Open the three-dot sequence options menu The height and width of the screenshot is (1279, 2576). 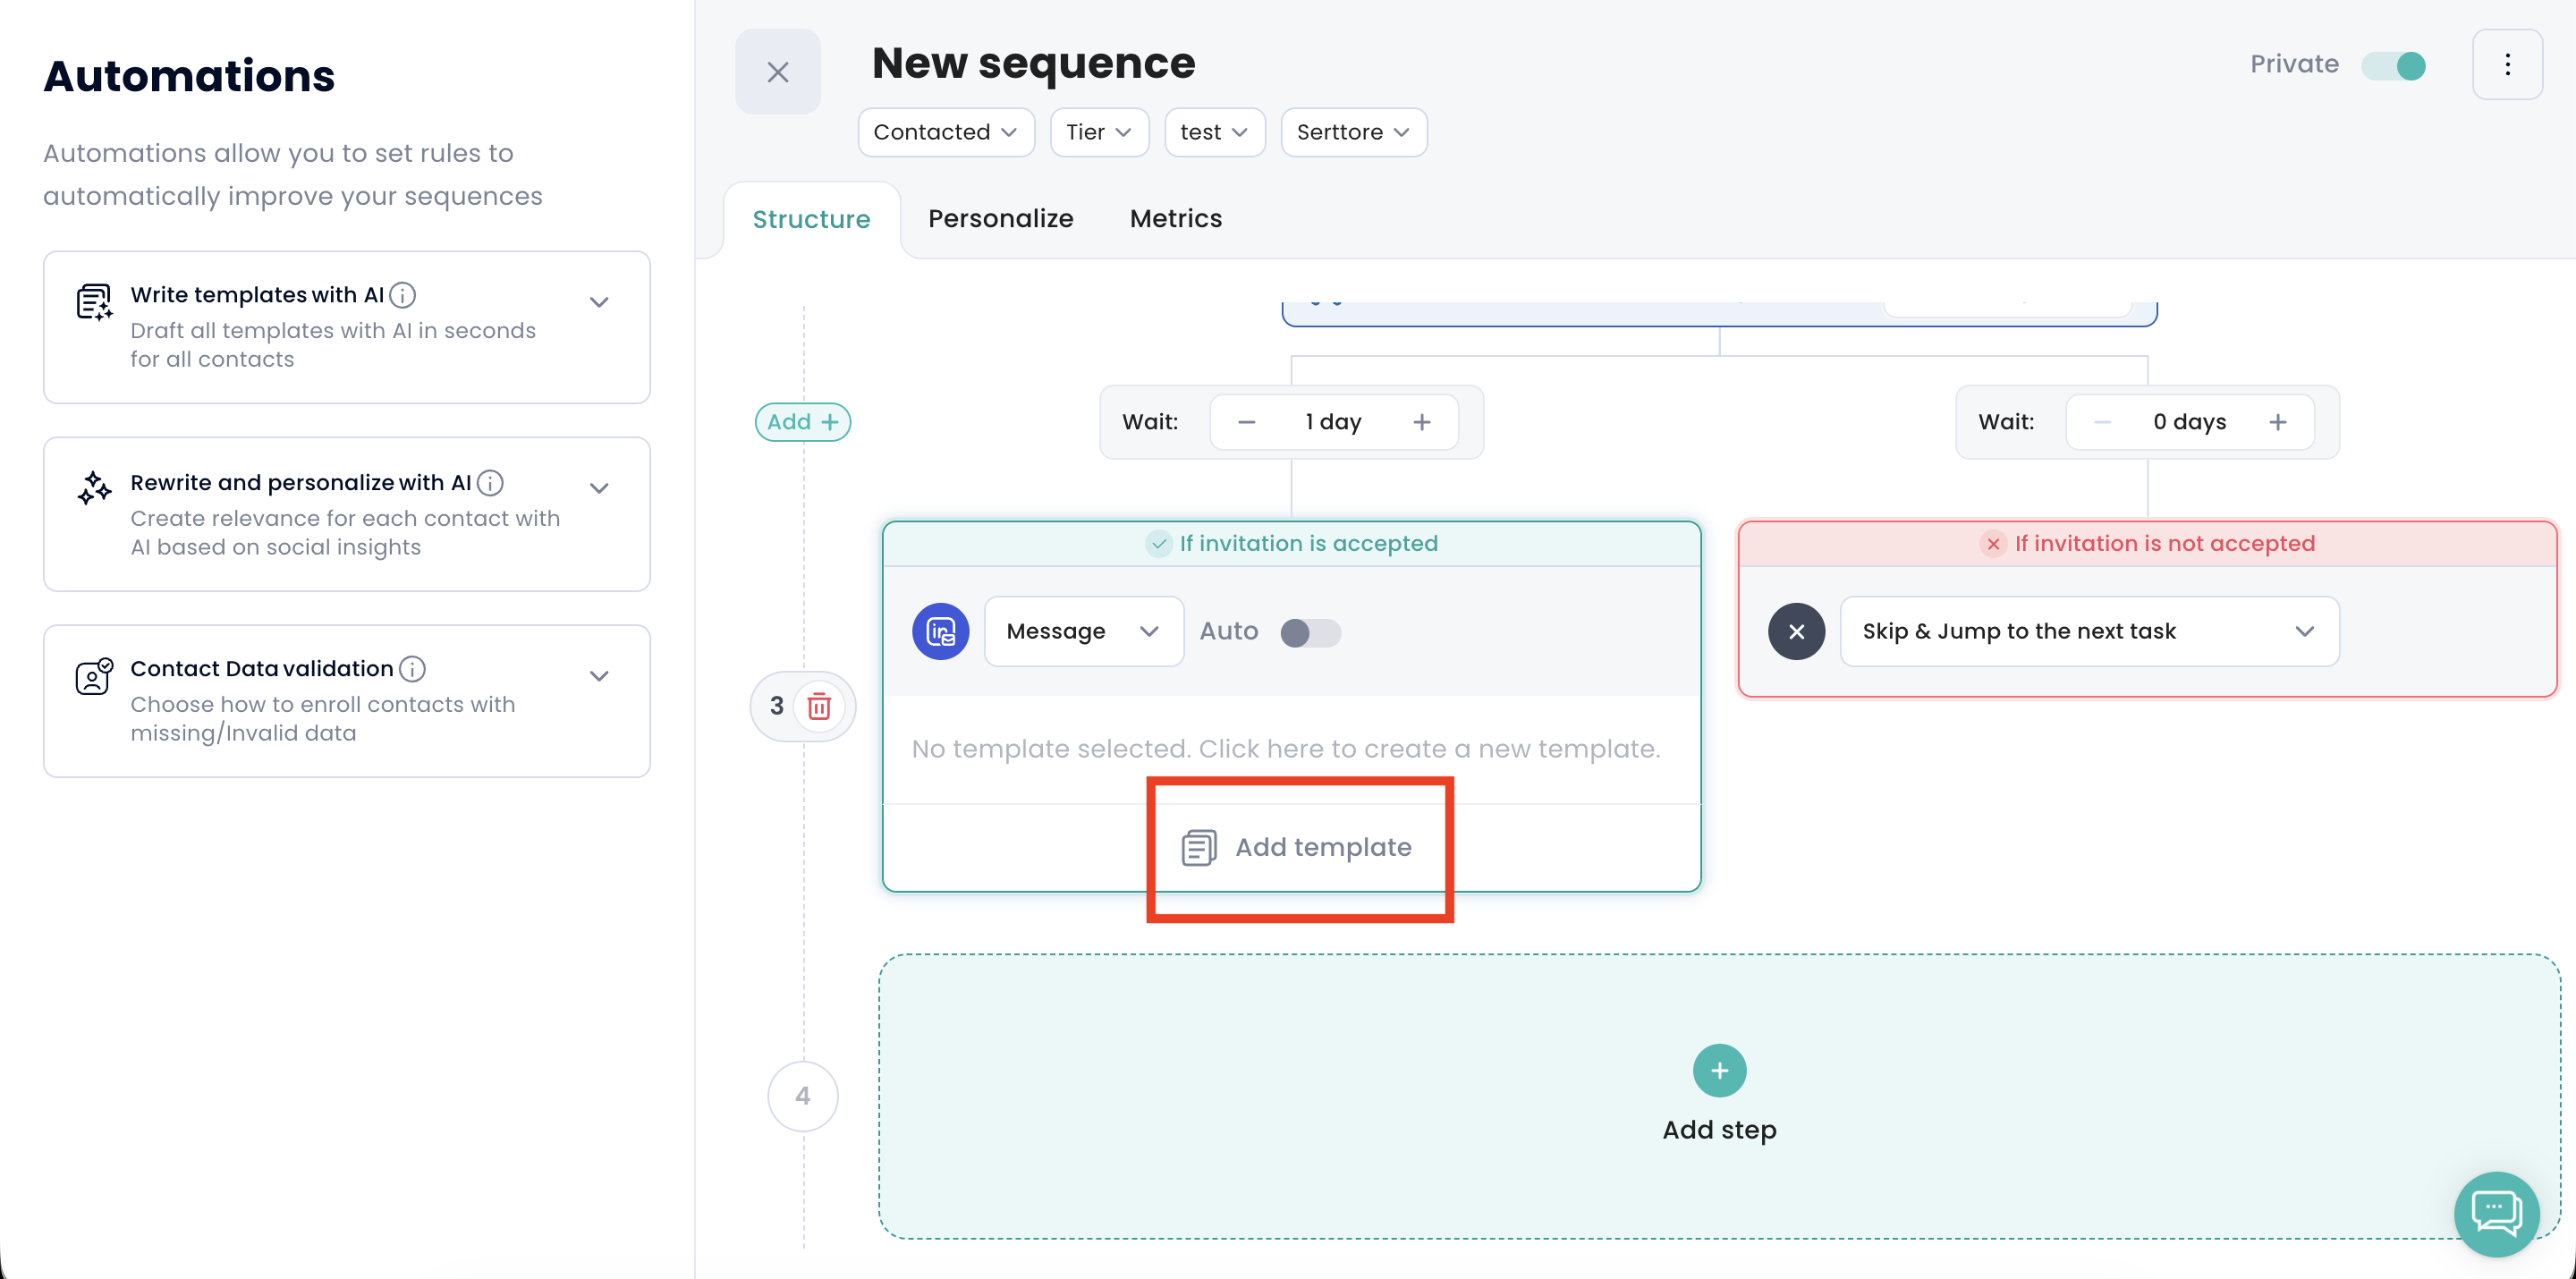2507,65
